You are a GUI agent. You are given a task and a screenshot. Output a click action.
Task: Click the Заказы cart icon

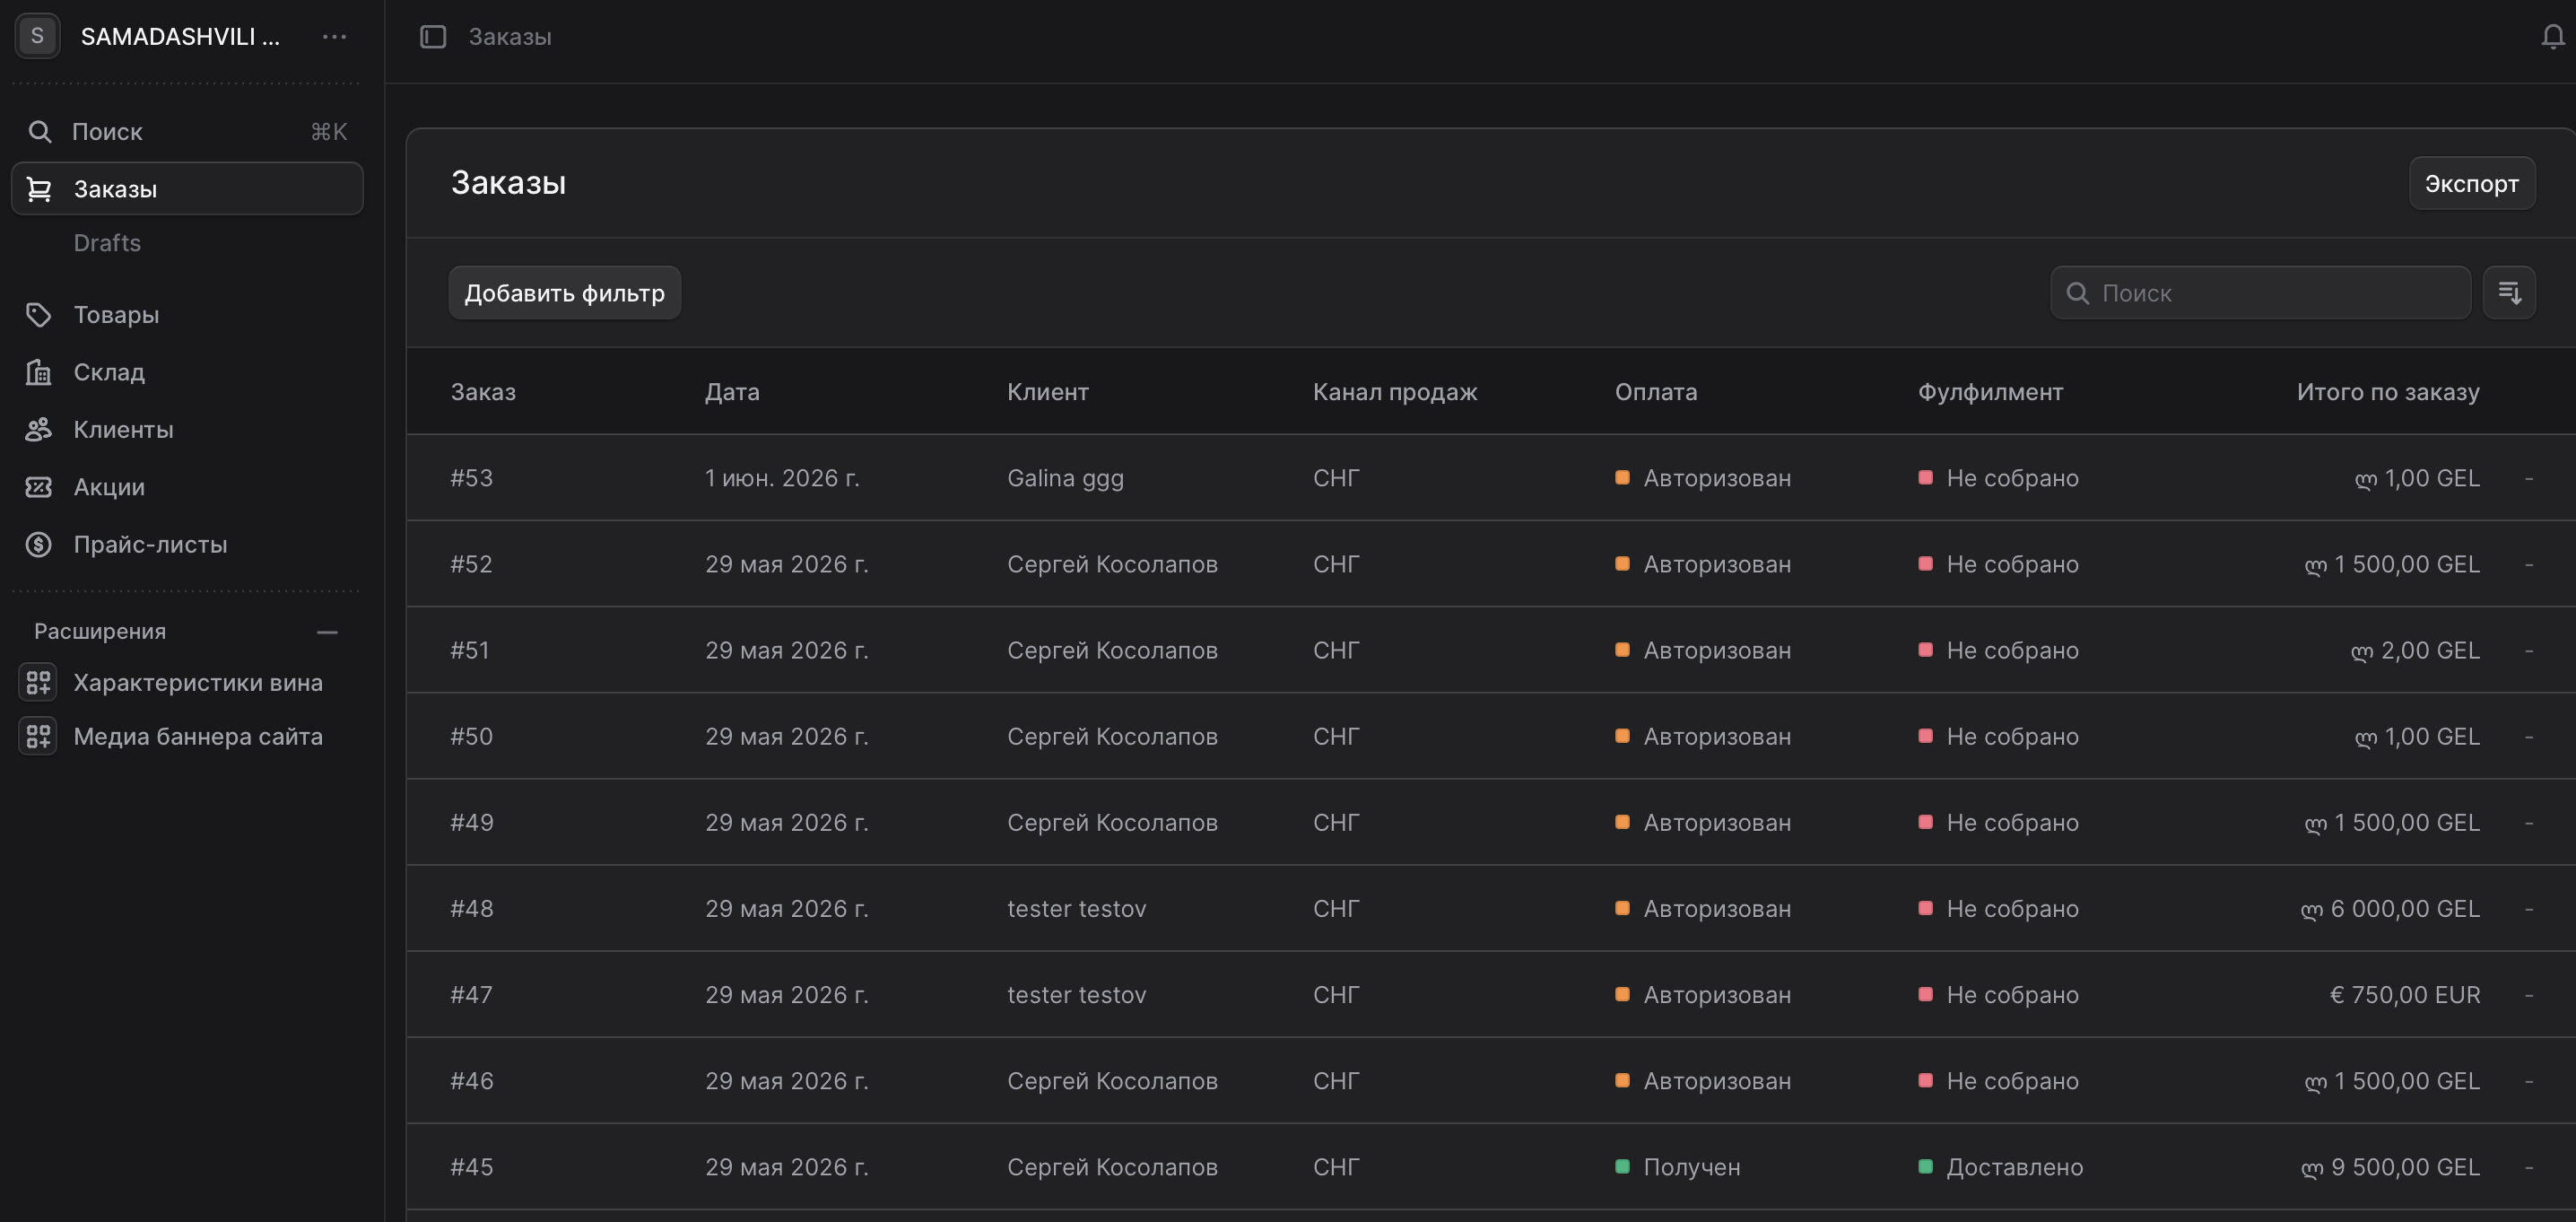(x=38, y=189)
